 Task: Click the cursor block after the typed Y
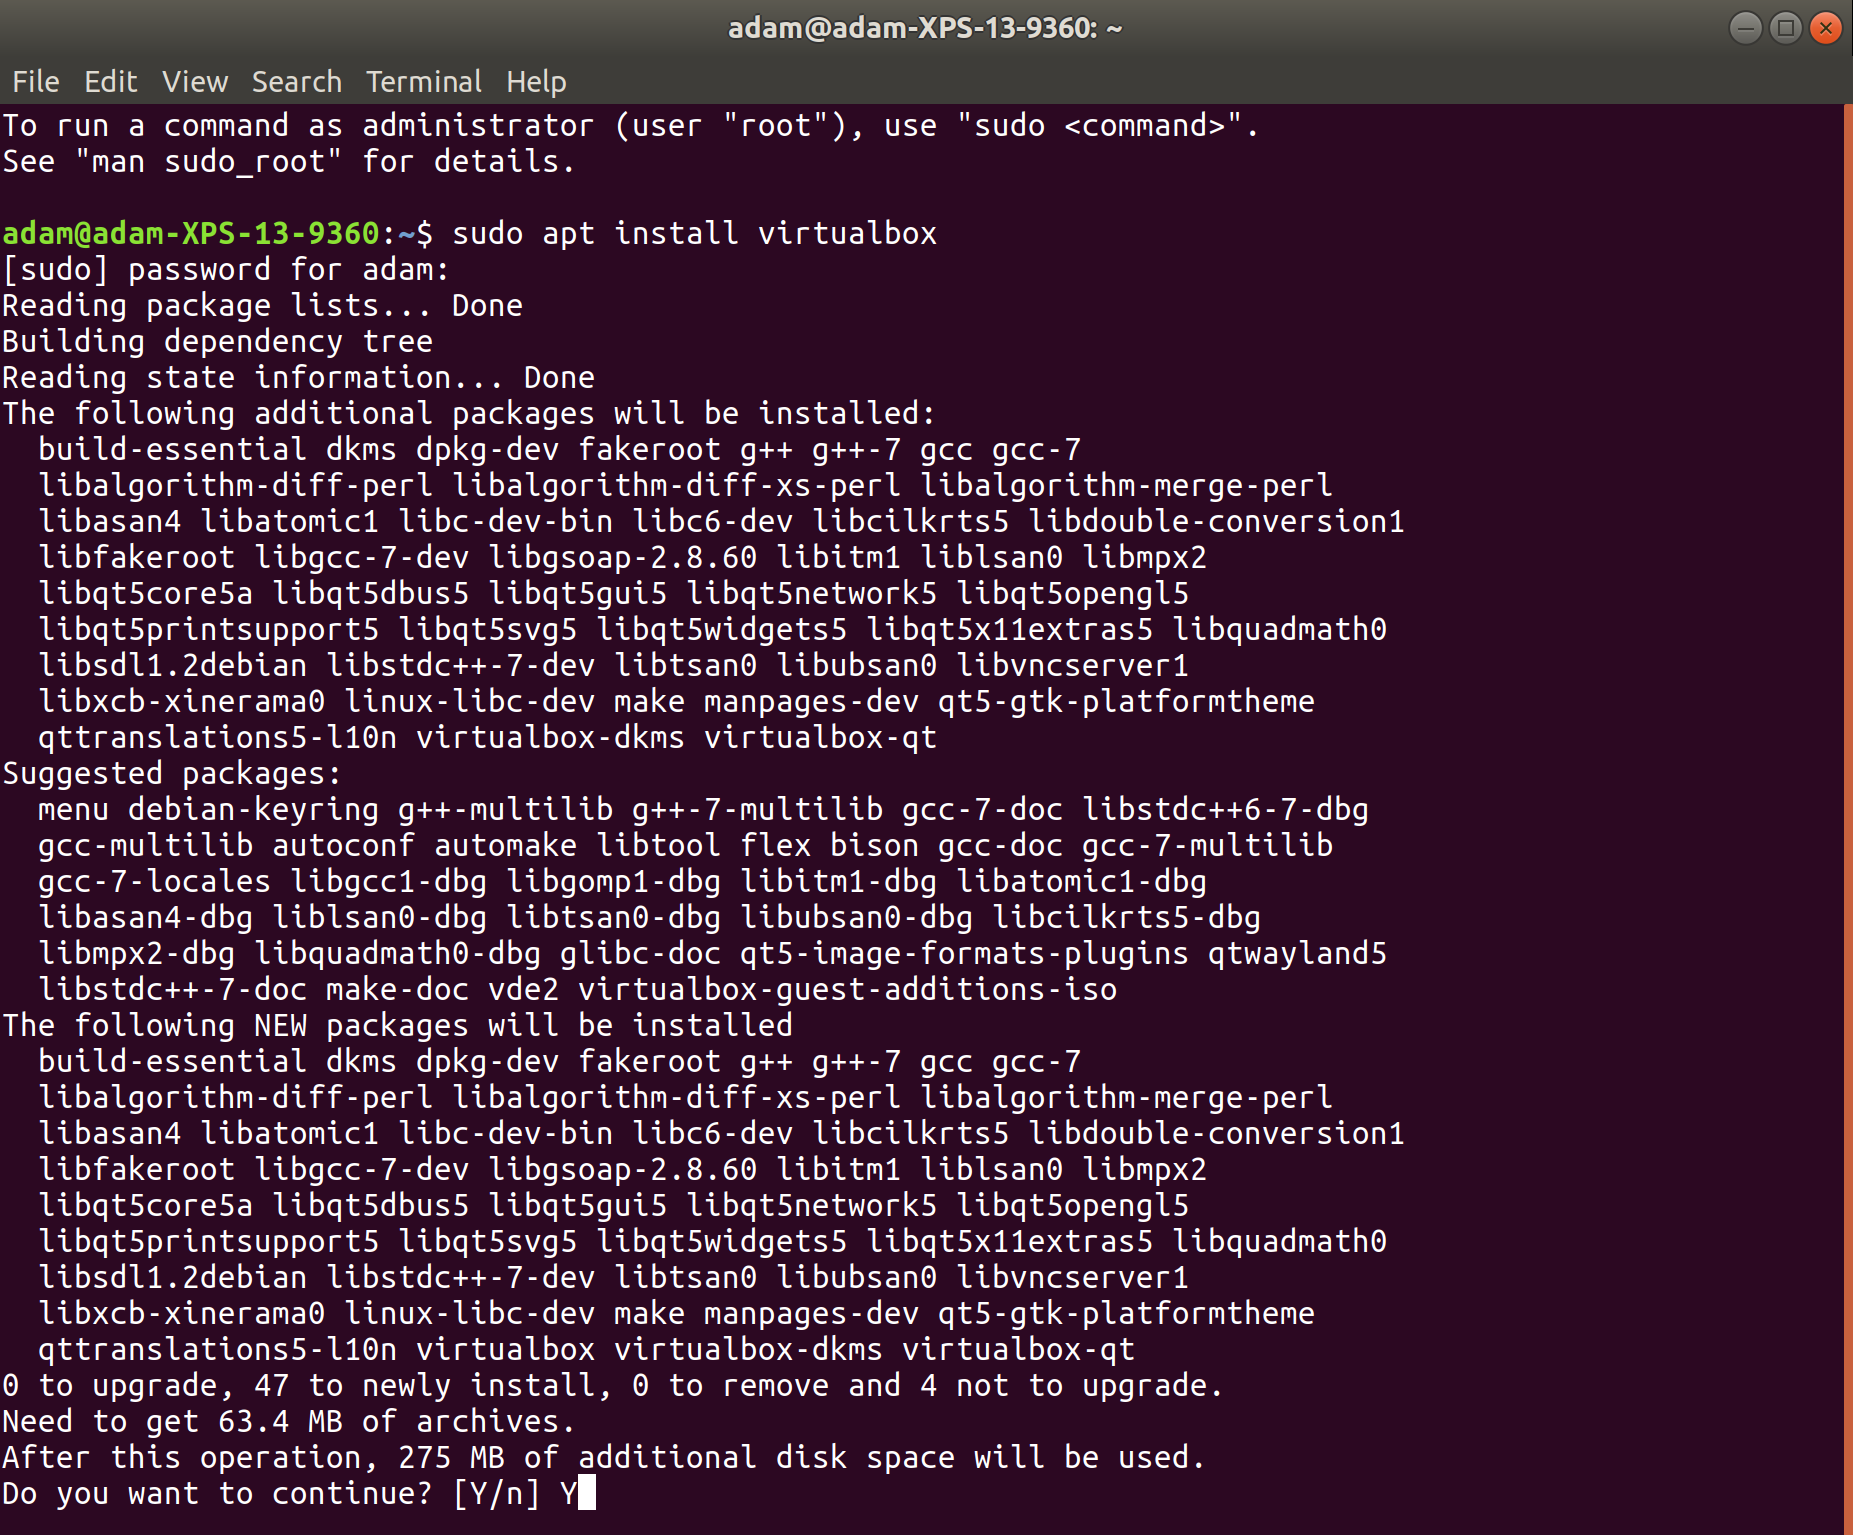(587, 1493)
